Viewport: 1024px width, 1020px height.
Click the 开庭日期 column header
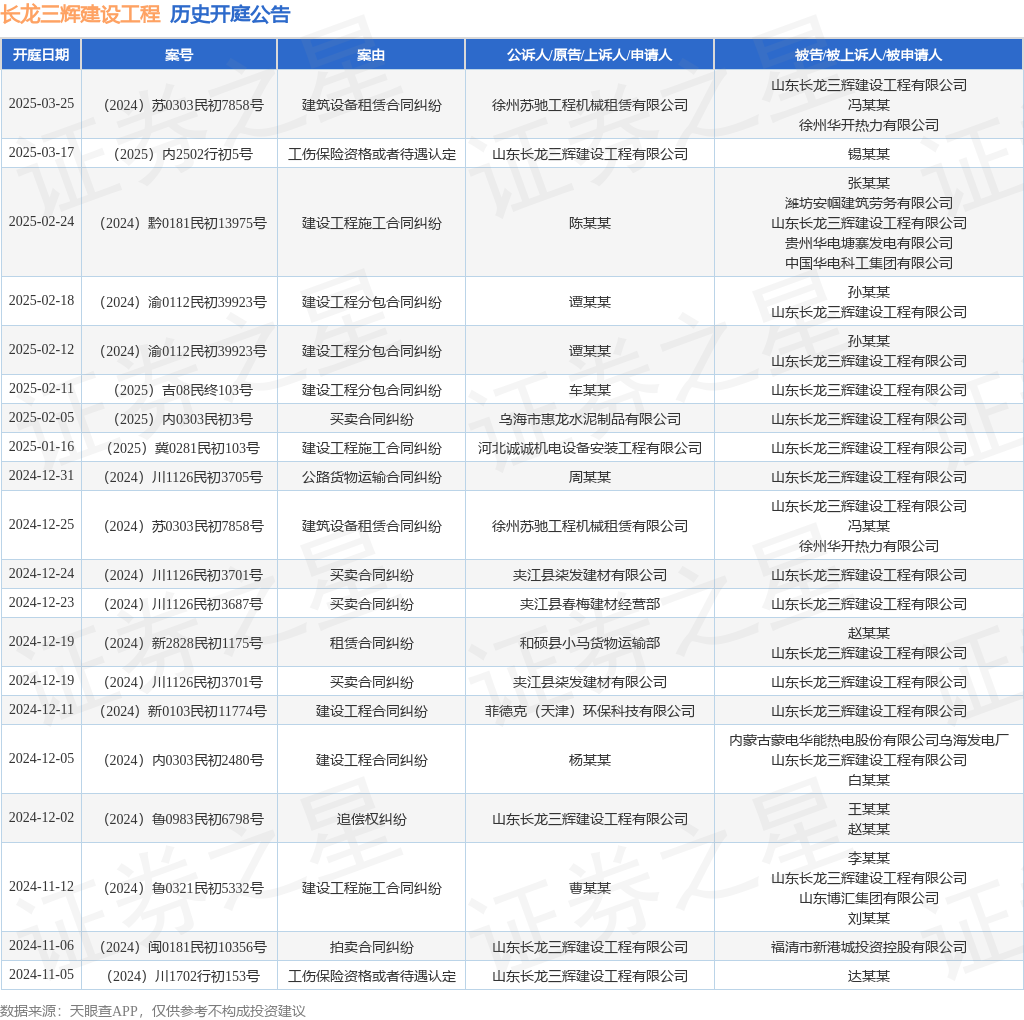click(41, 55)
